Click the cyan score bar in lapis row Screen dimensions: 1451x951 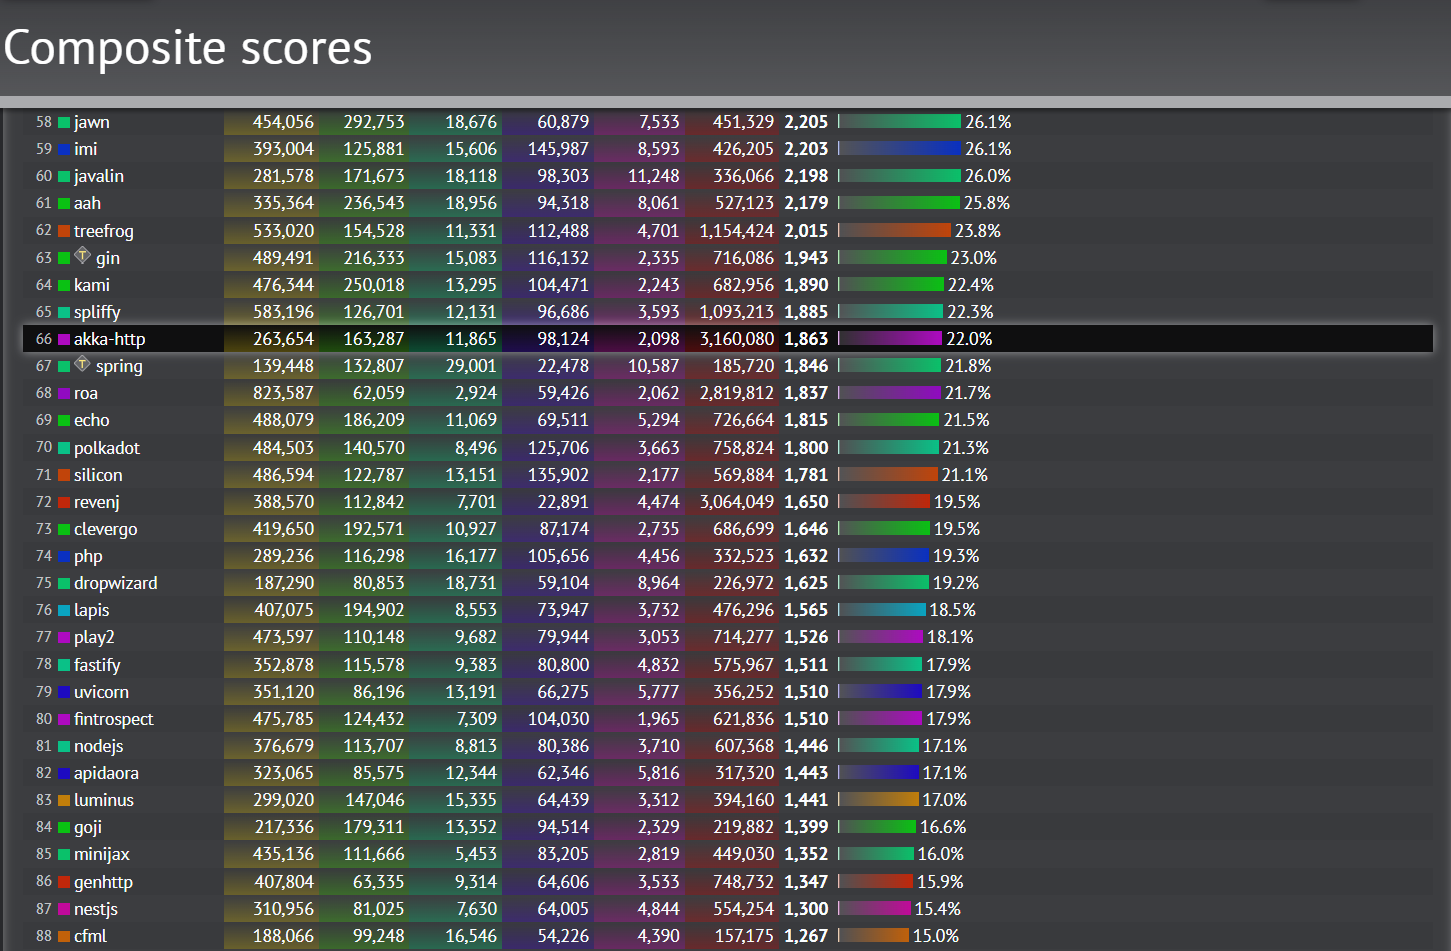pos(882,610)
